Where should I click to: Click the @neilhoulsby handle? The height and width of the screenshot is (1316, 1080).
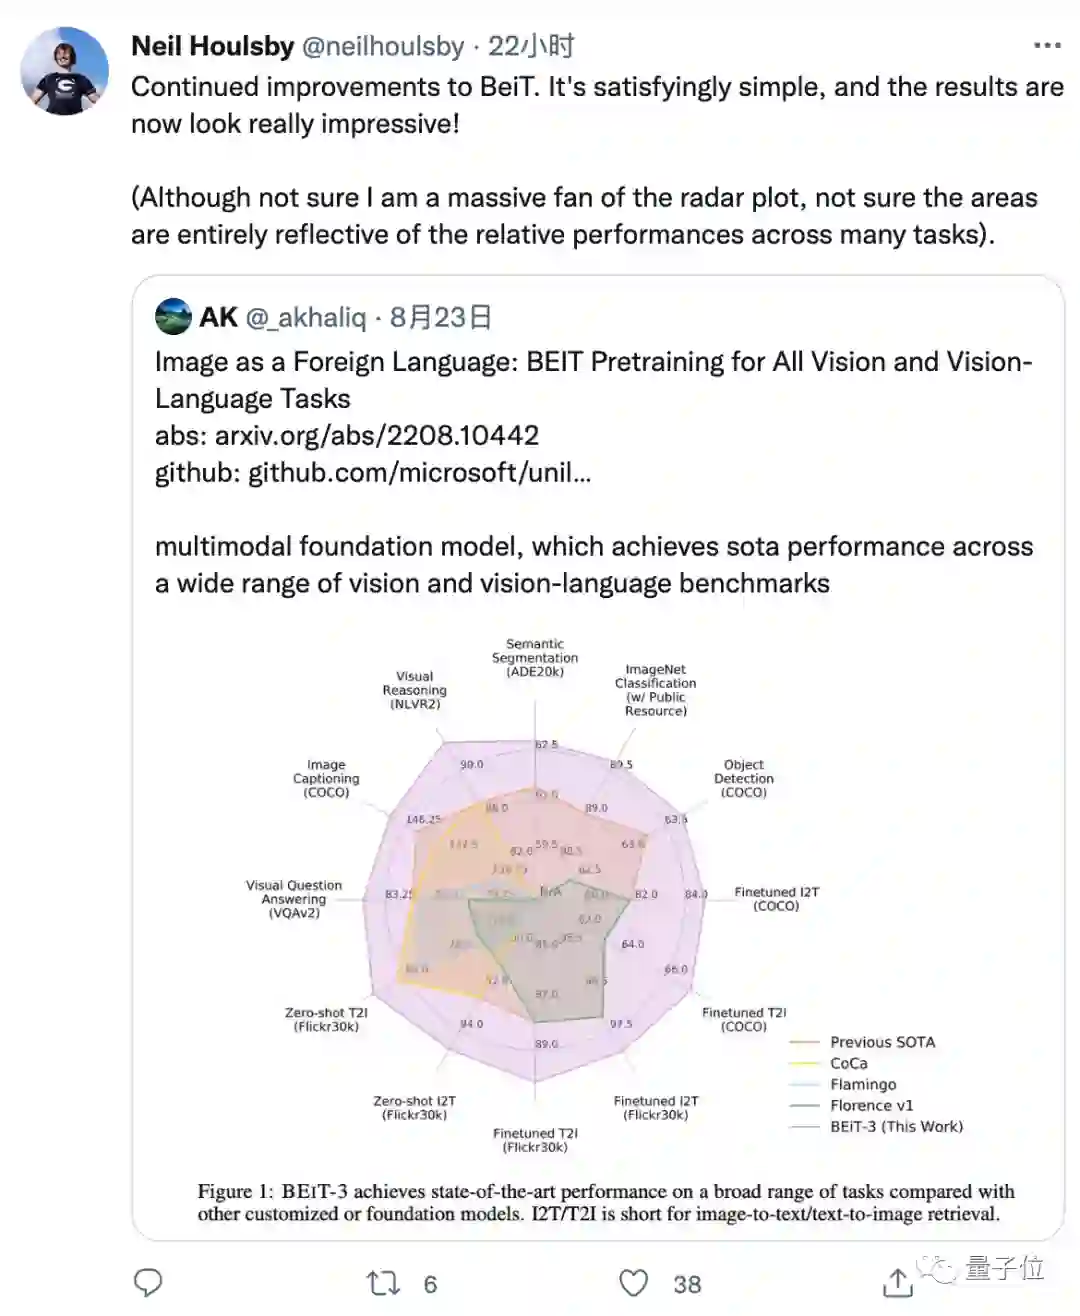382,46
